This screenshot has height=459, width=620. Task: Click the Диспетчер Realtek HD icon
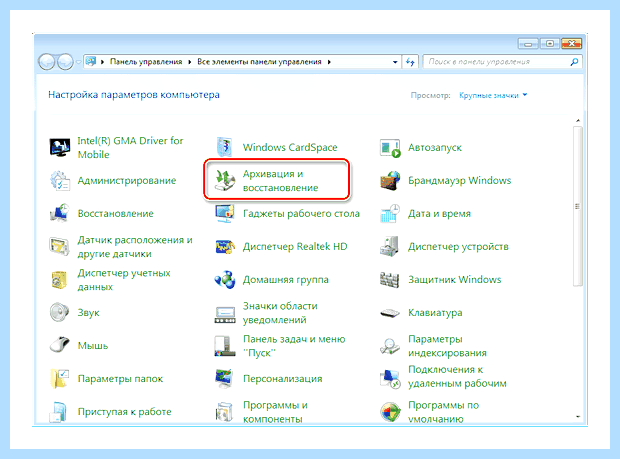point(225,247)
